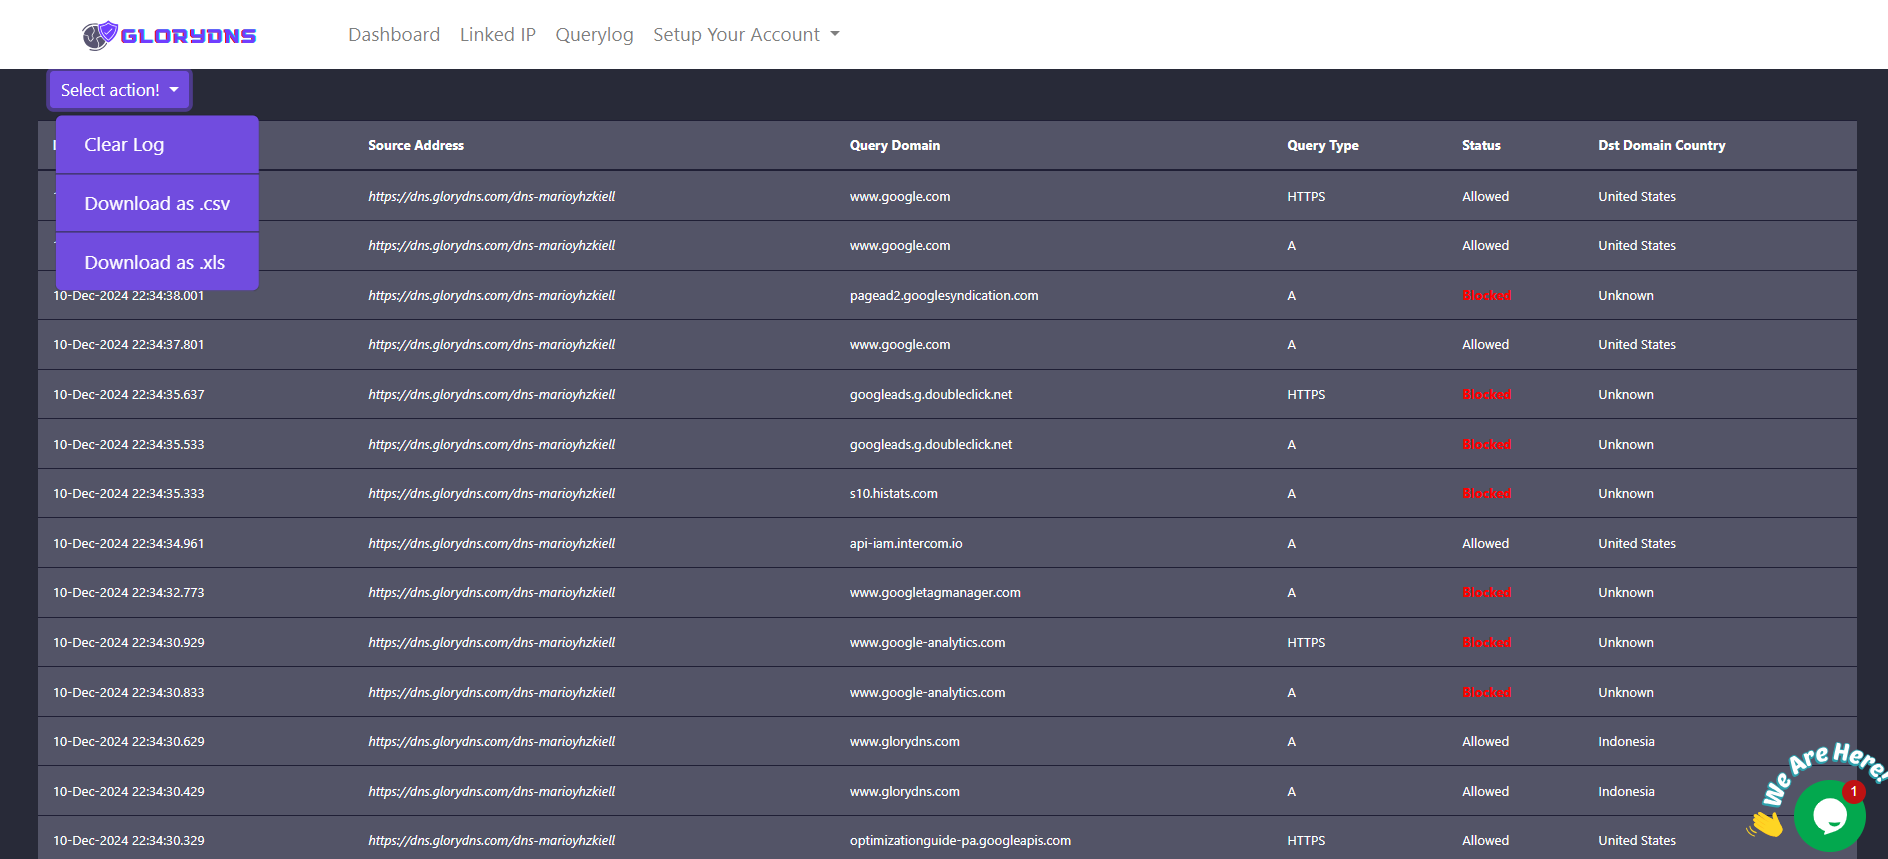Click the timestamp 10-Dec-2024 22:34:35.533
The image size is (1888, 859).
(x=129, y=444)
